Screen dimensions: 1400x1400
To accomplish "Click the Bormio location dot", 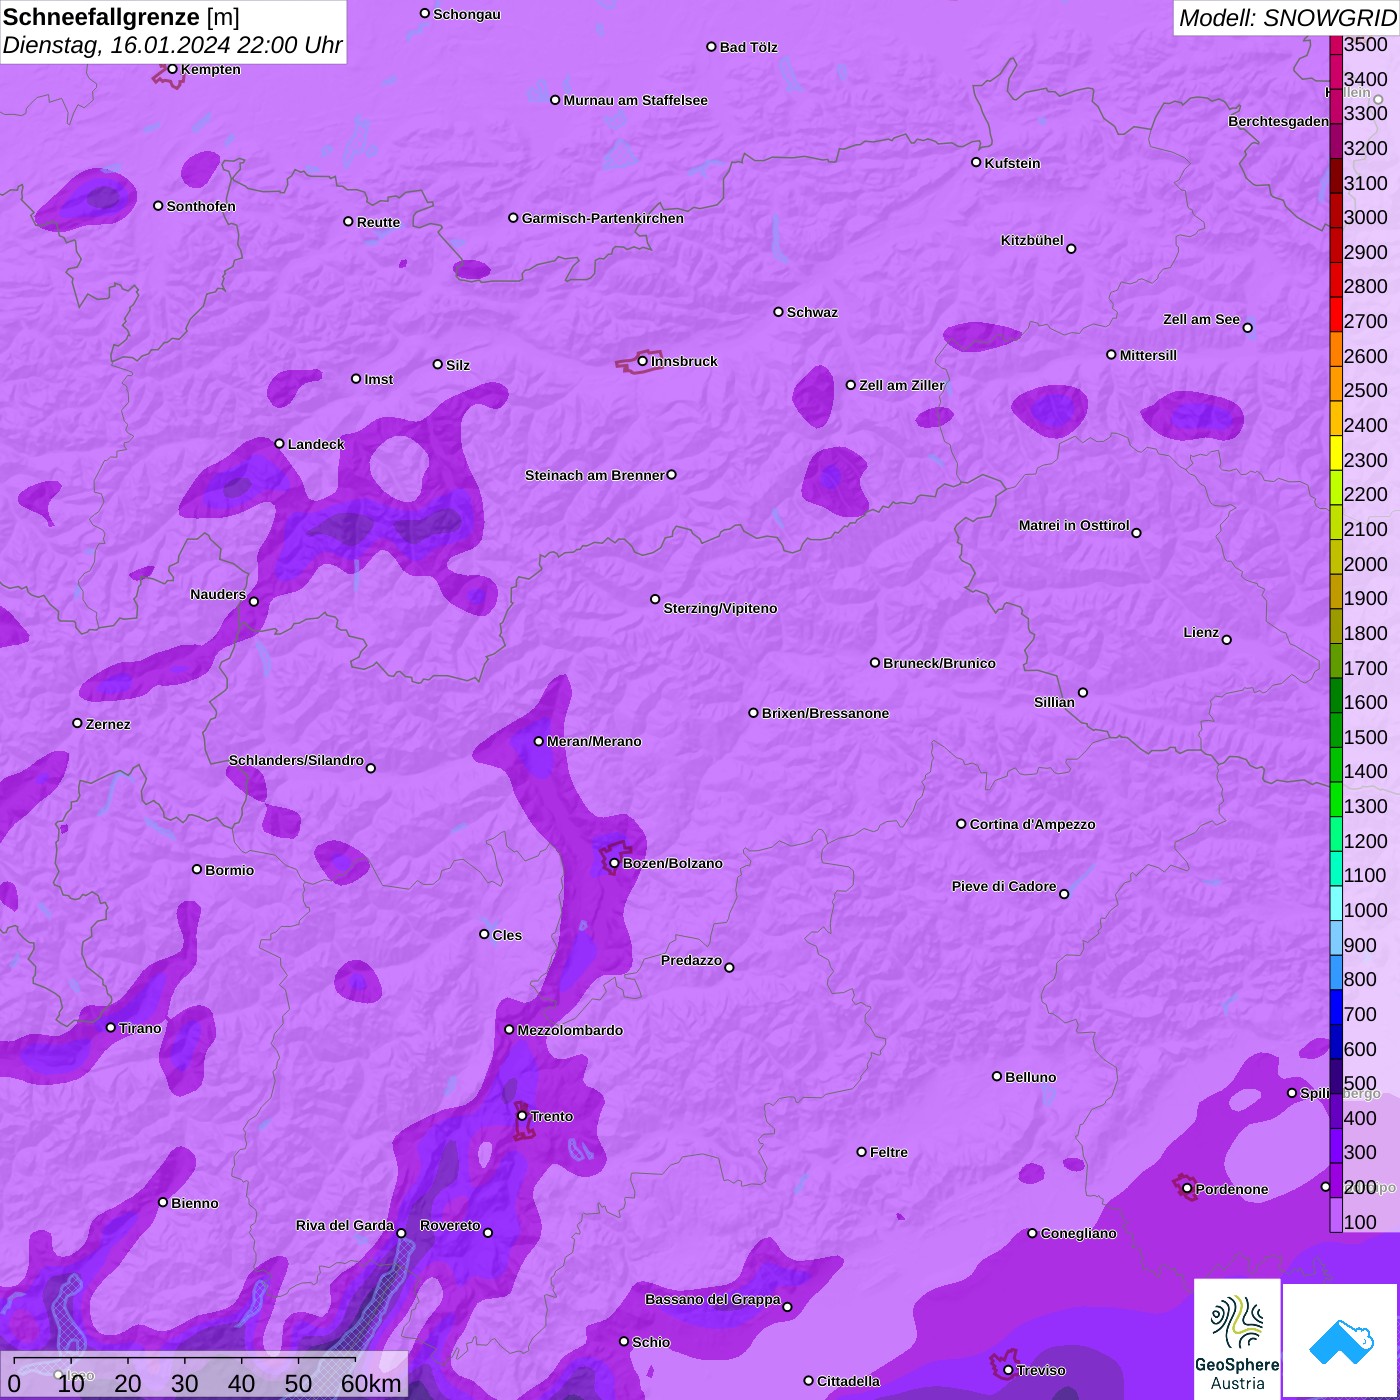I will pos(197,869).
